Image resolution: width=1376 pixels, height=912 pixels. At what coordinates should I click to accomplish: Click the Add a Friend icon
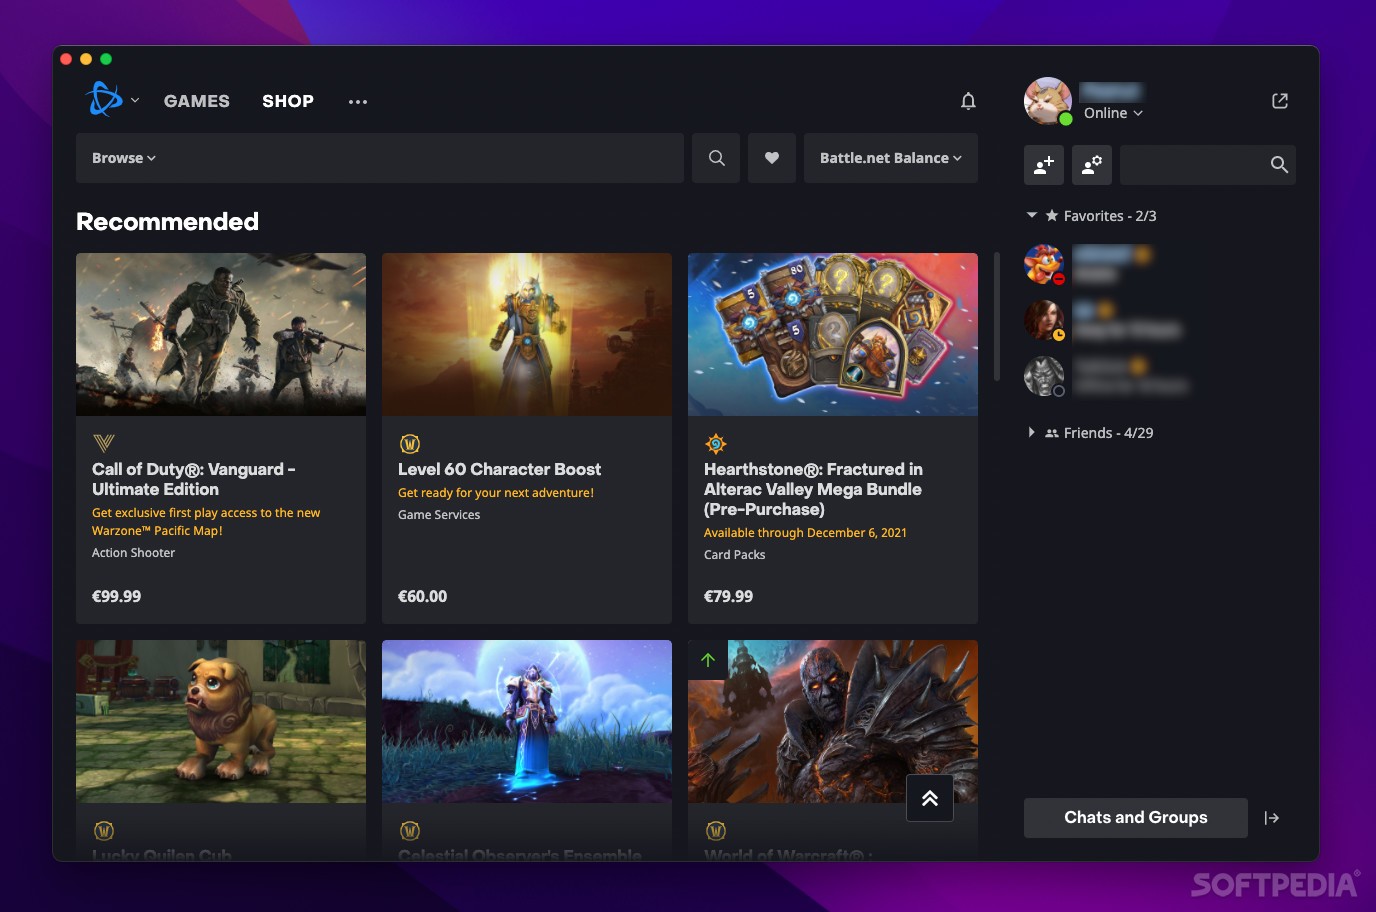tap(1043, 165)
